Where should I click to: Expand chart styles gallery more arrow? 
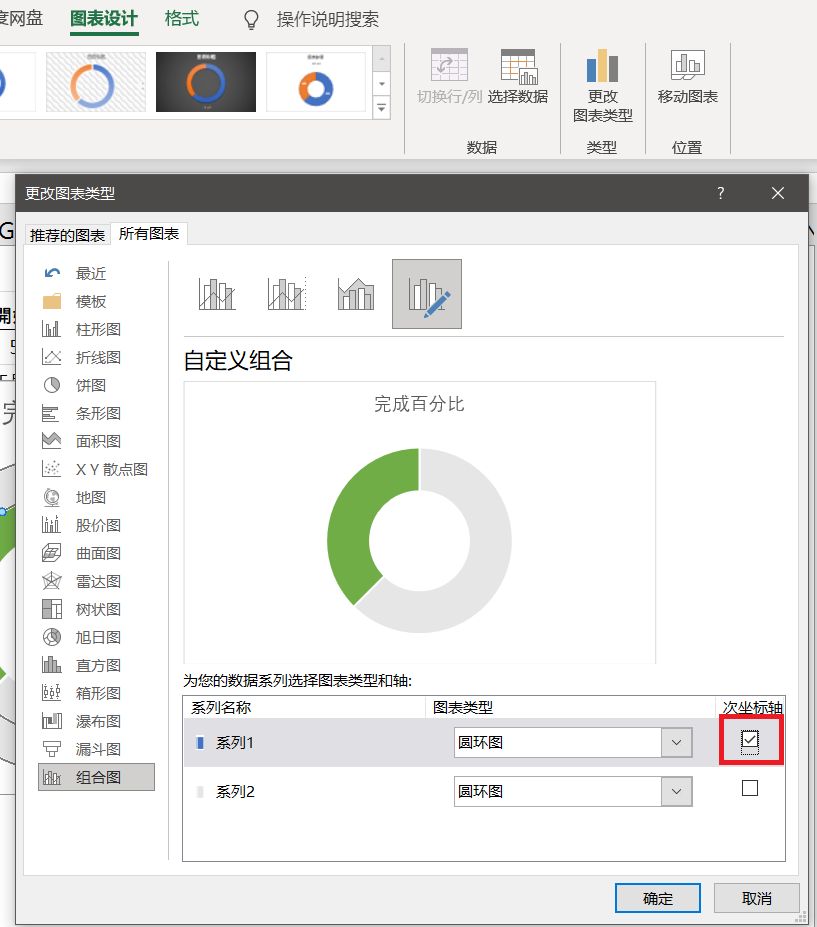pyautogui.click(x=382, y=108)
